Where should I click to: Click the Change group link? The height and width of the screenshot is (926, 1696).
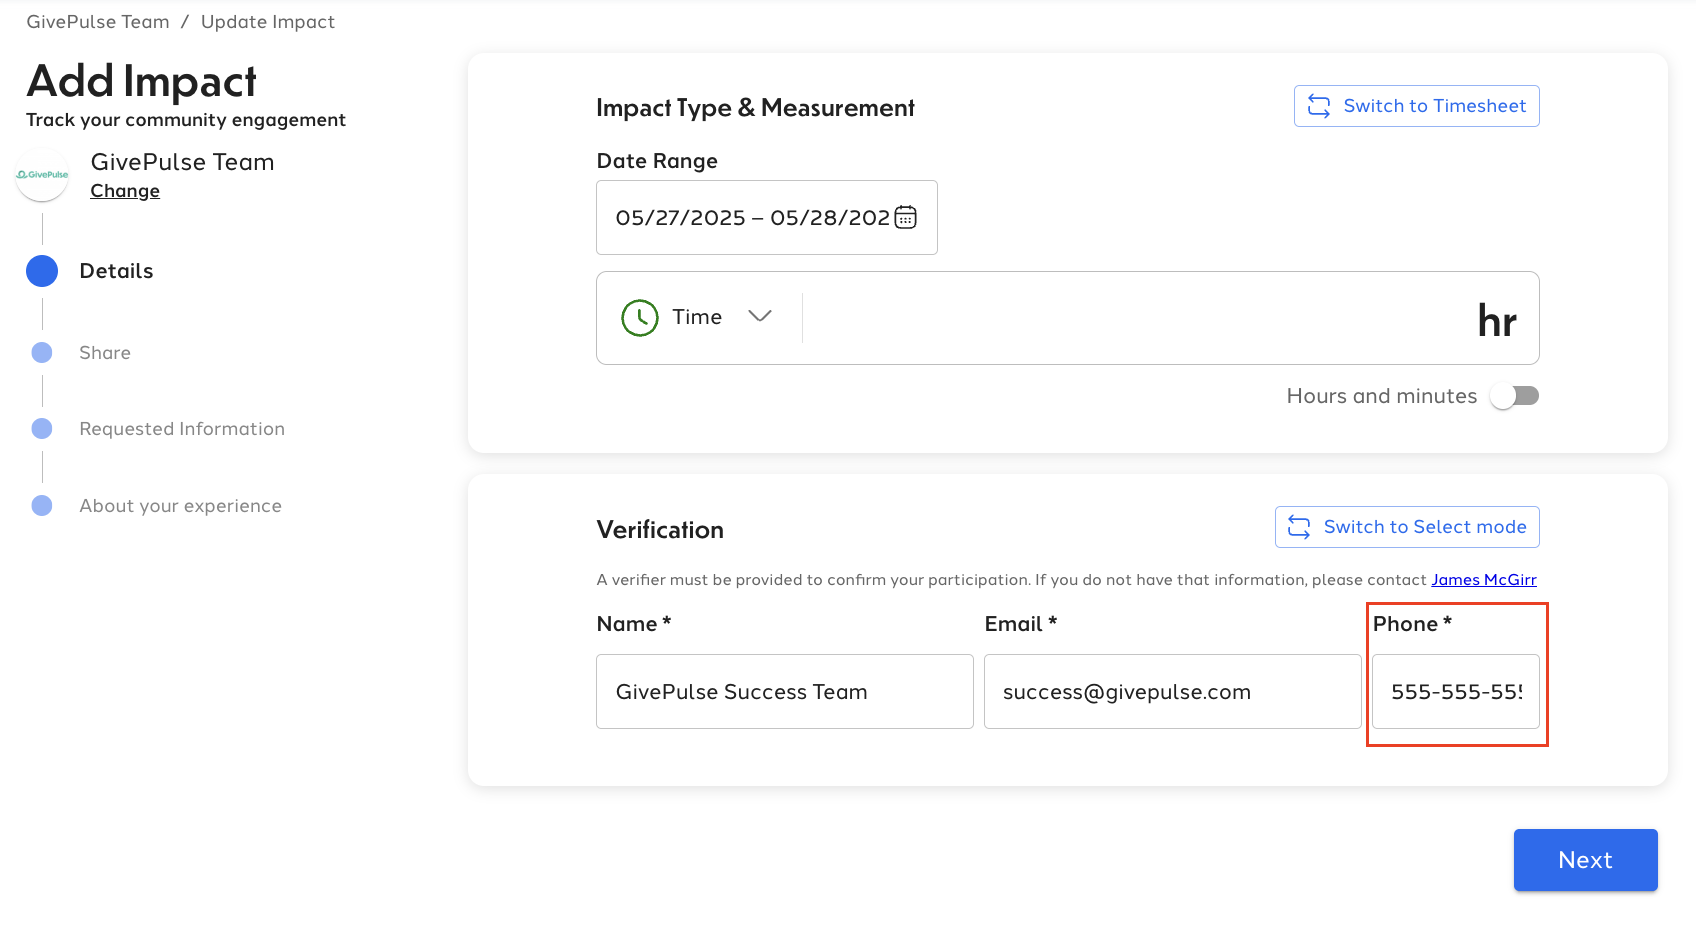pos(125,191)
